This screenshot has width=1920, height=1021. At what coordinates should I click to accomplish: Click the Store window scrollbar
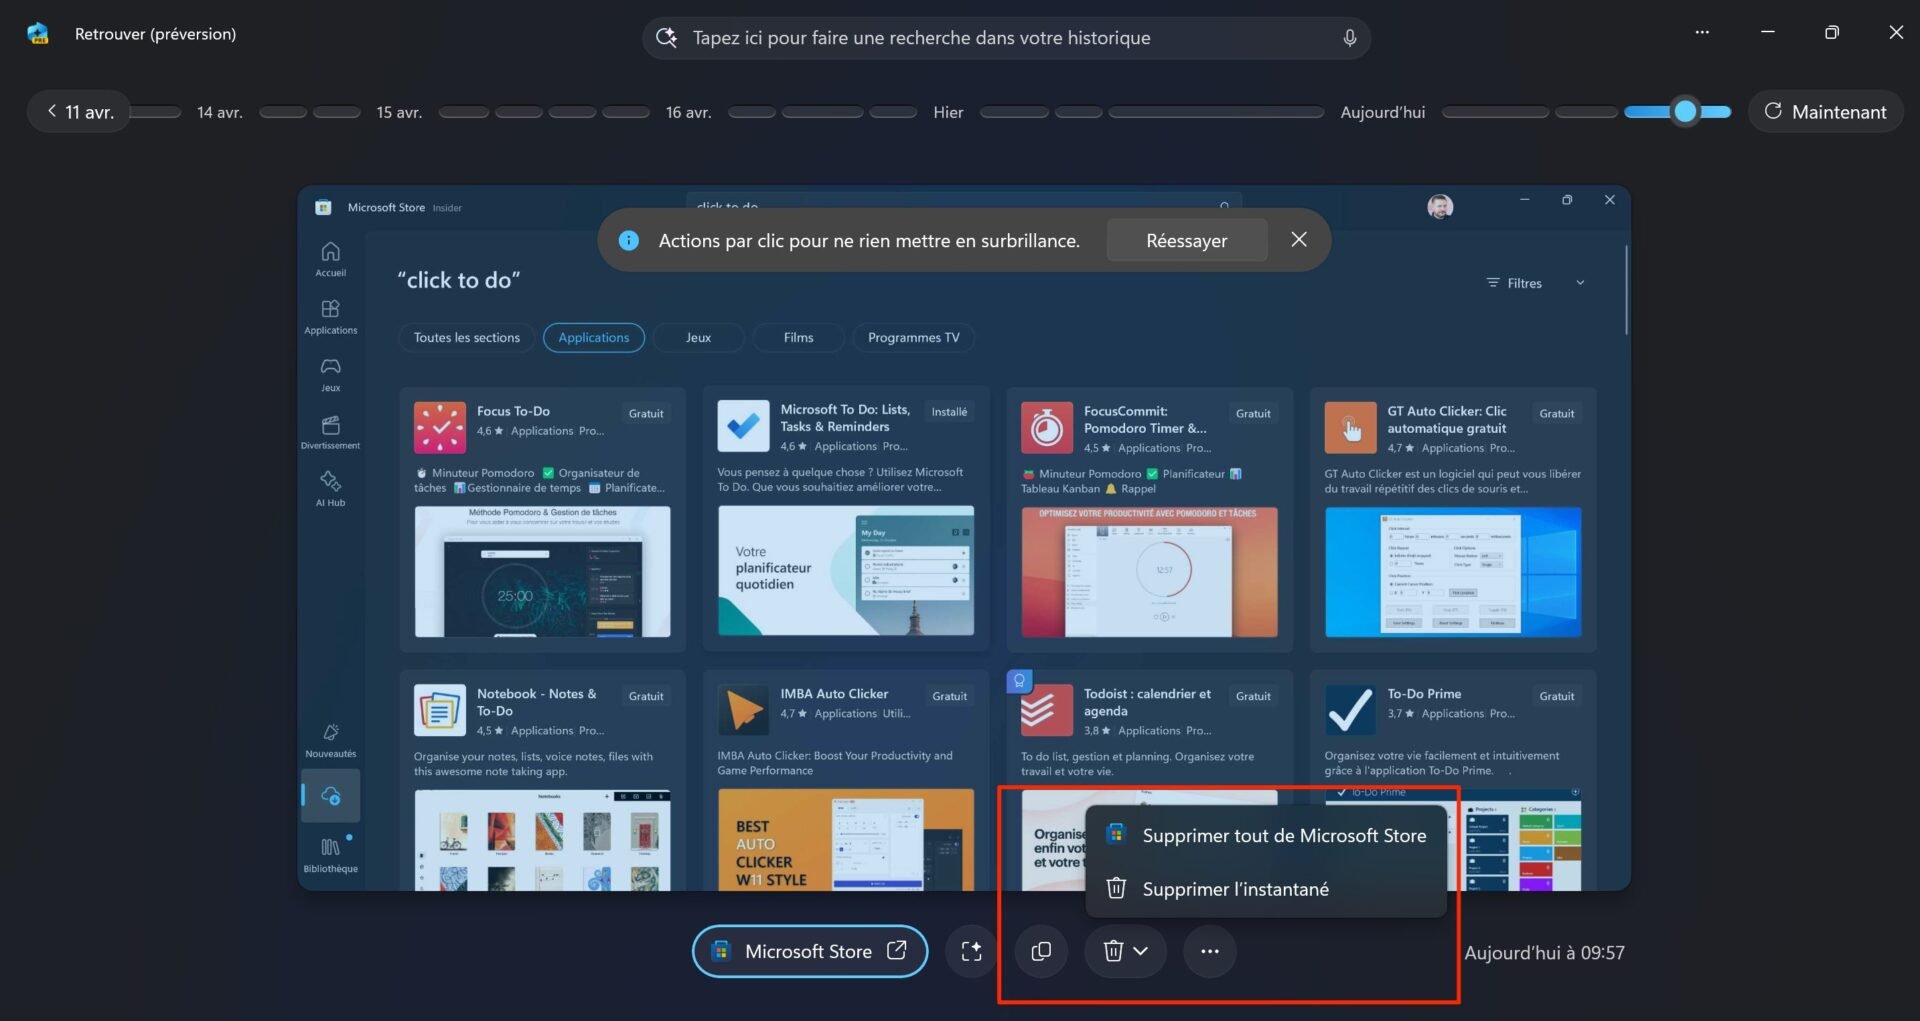[x=1626, y=290]
